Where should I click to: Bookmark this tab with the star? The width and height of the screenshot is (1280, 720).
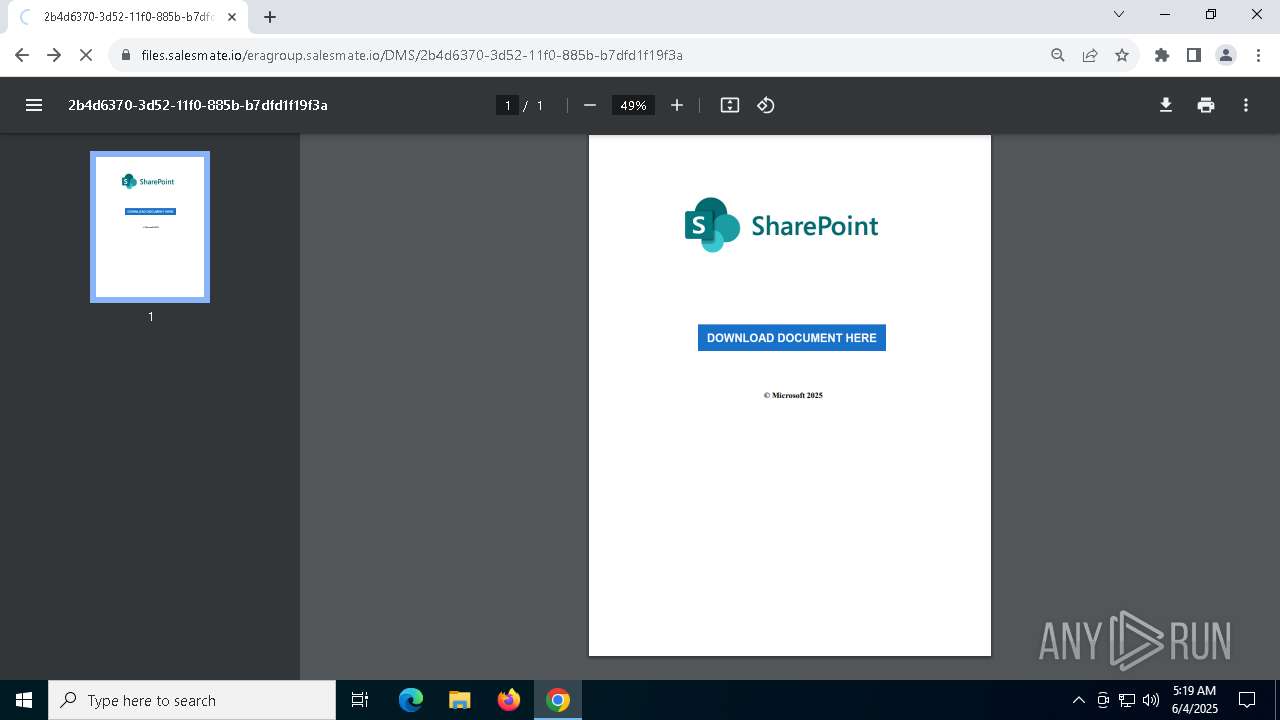tap(1122, 55)
